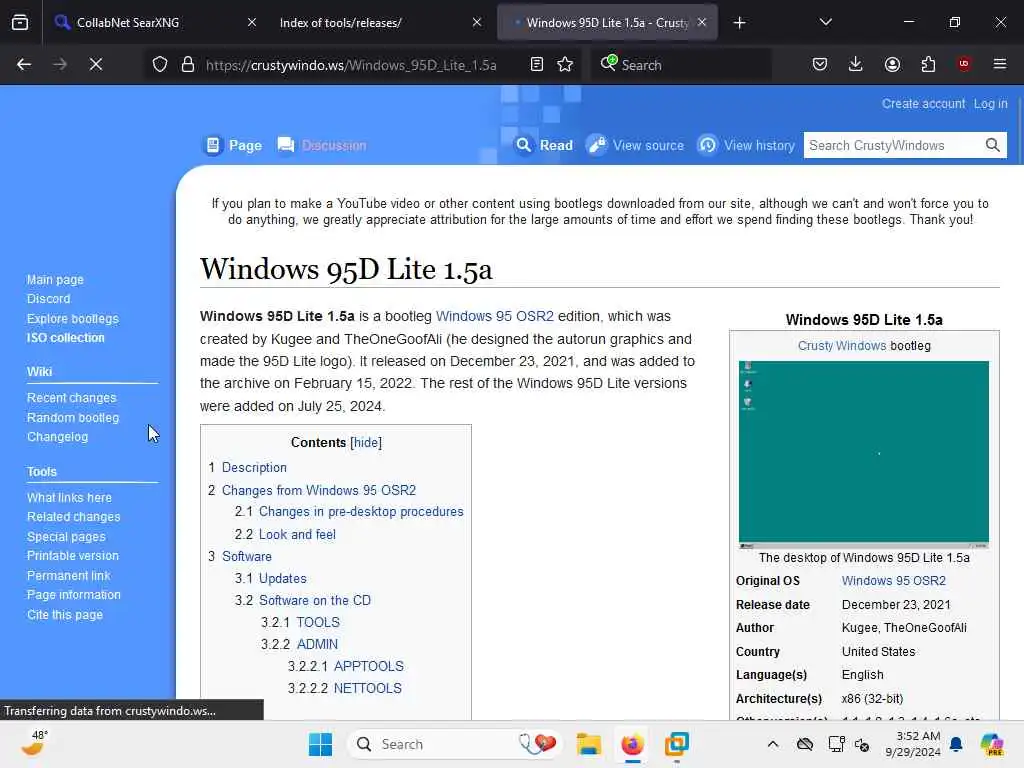The height and width of the screenshot is (768, 1024).
Task: Select the Read view tab
Action: (544, 145)
